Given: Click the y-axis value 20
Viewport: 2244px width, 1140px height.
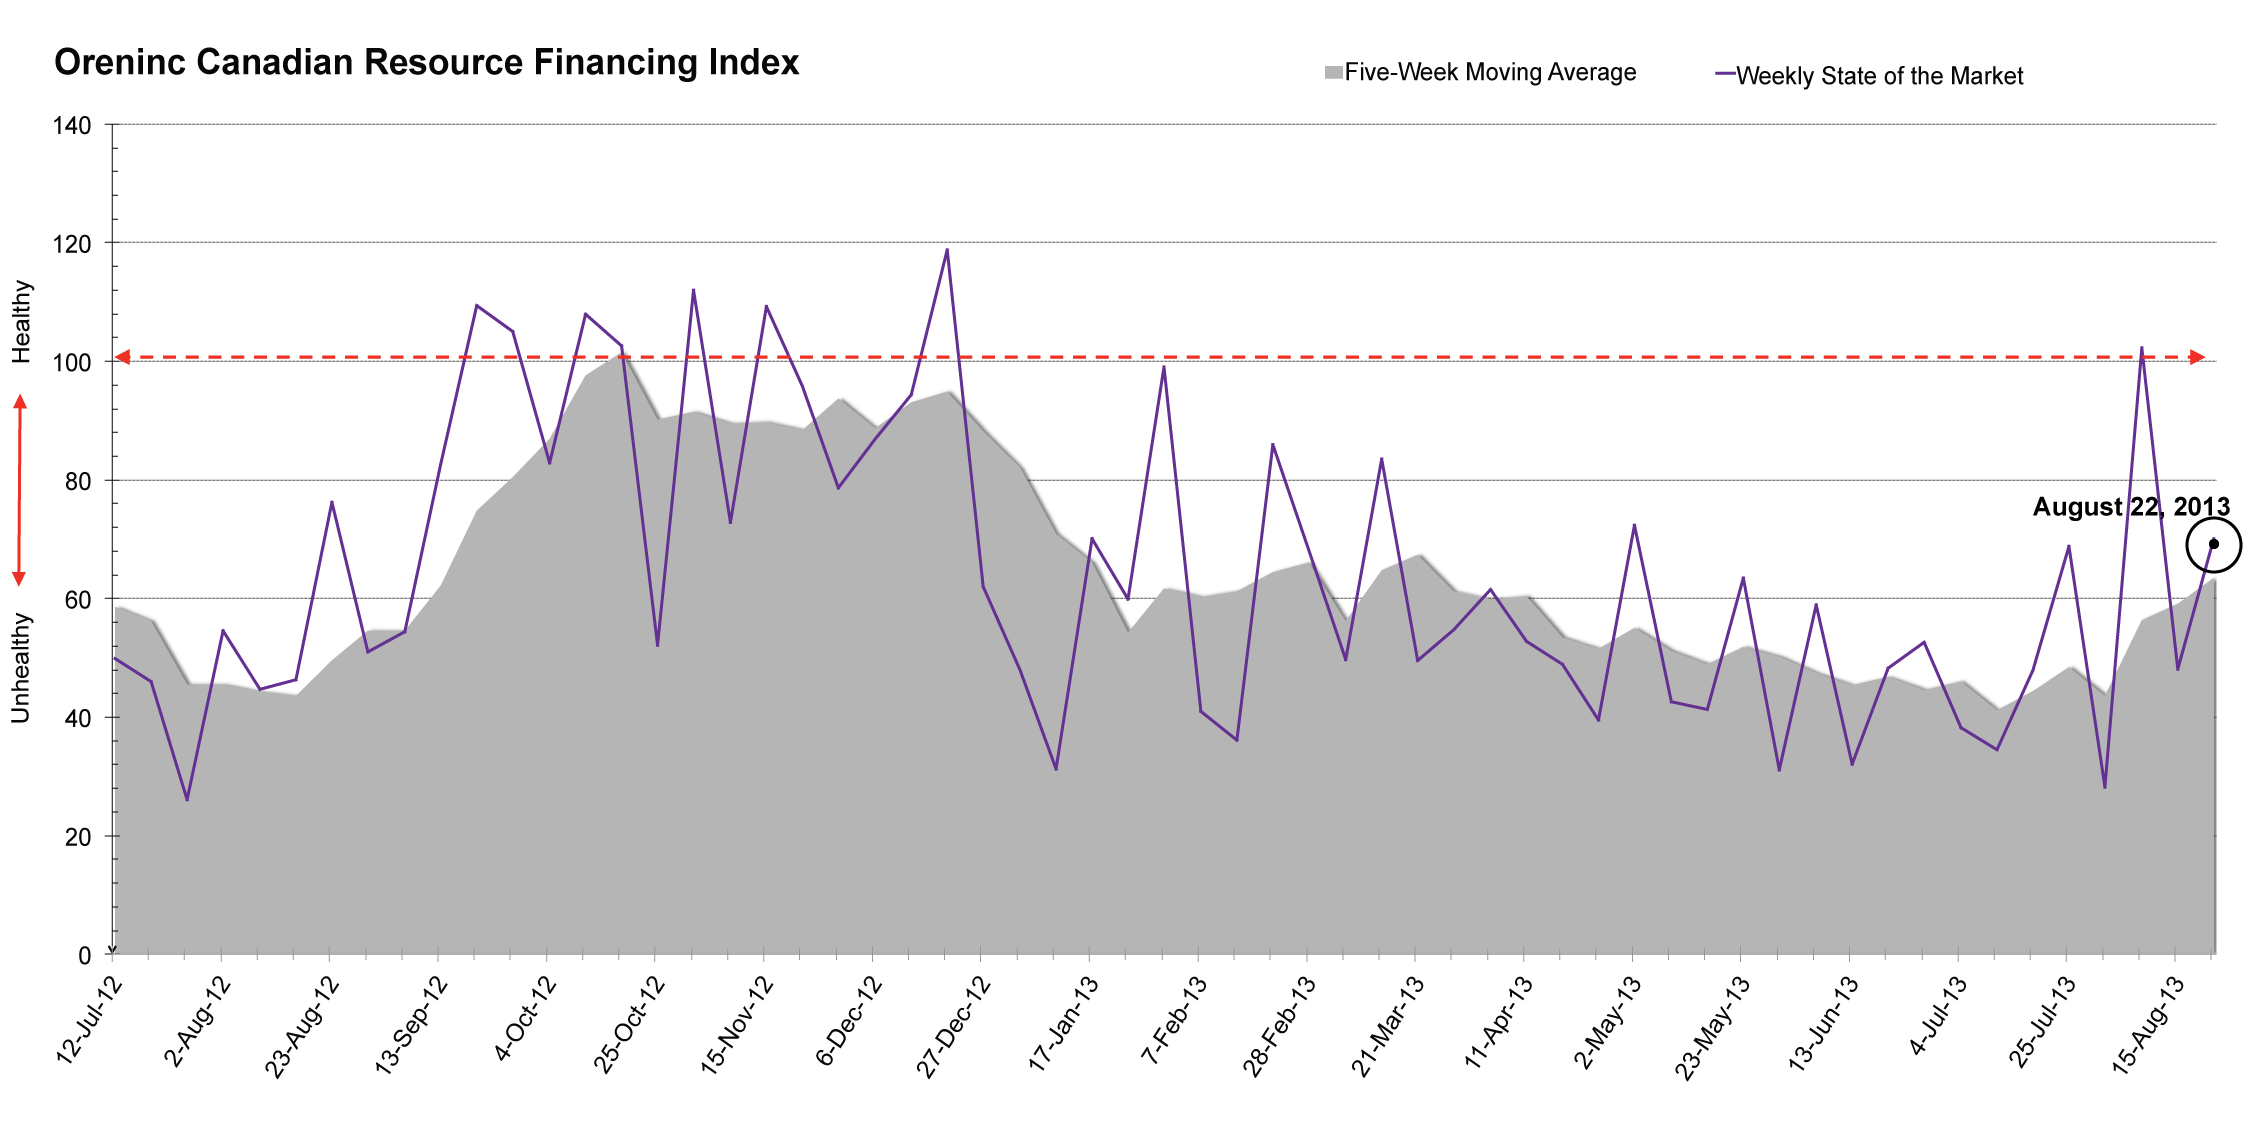Looking at the screenshot, I should pyautogui.click(x=78, y=837).
